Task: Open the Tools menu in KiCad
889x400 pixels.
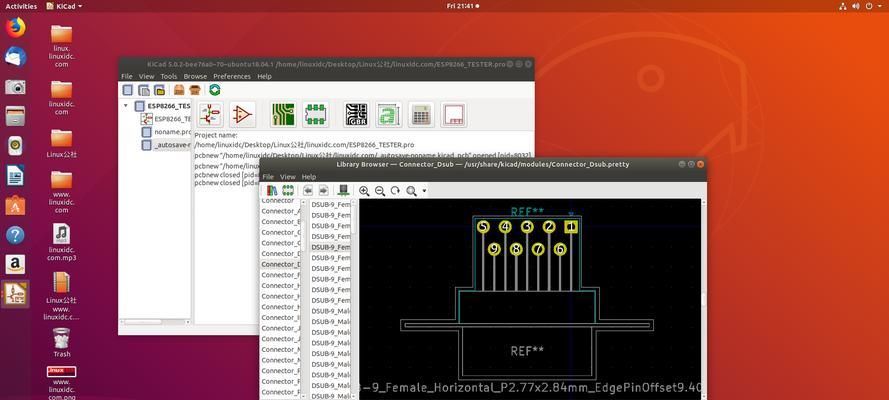Action: pos(168,76)
